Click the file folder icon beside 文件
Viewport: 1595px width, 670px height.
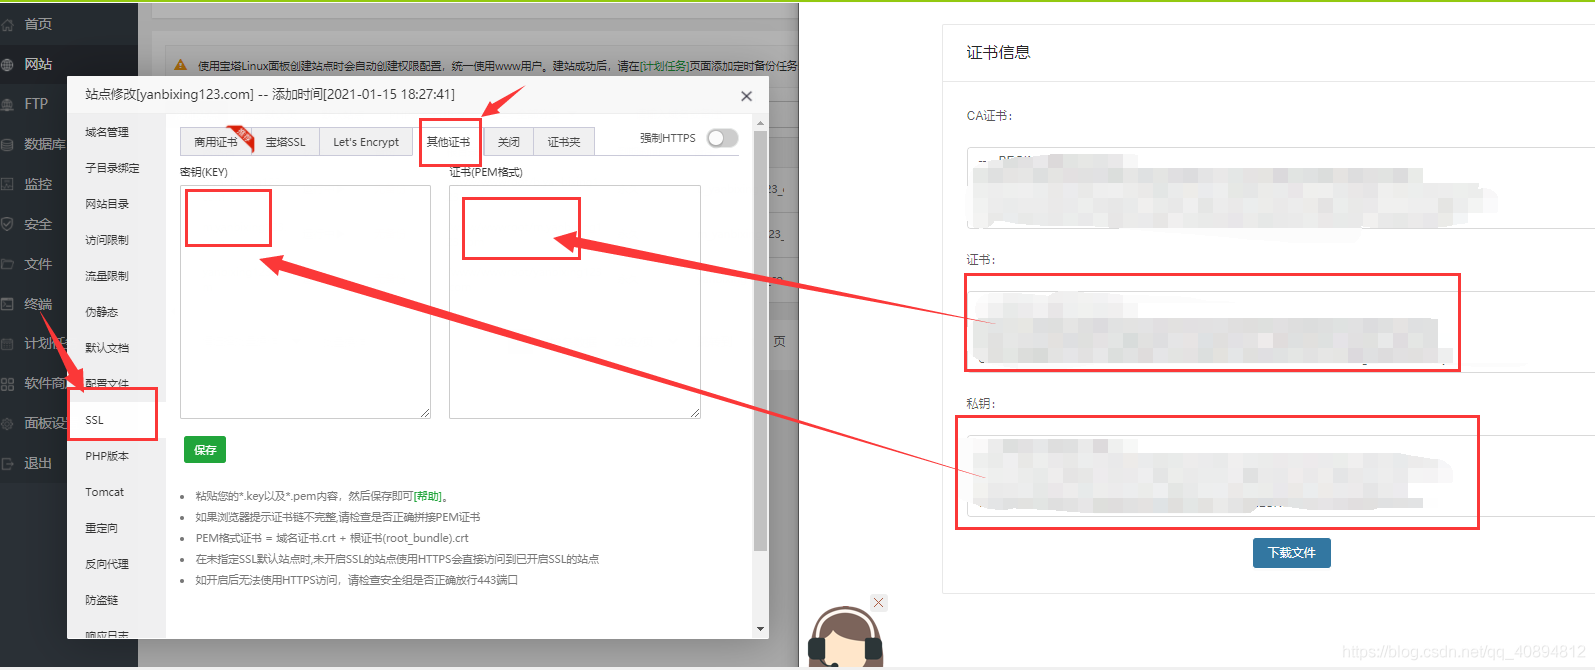[7, 264]
